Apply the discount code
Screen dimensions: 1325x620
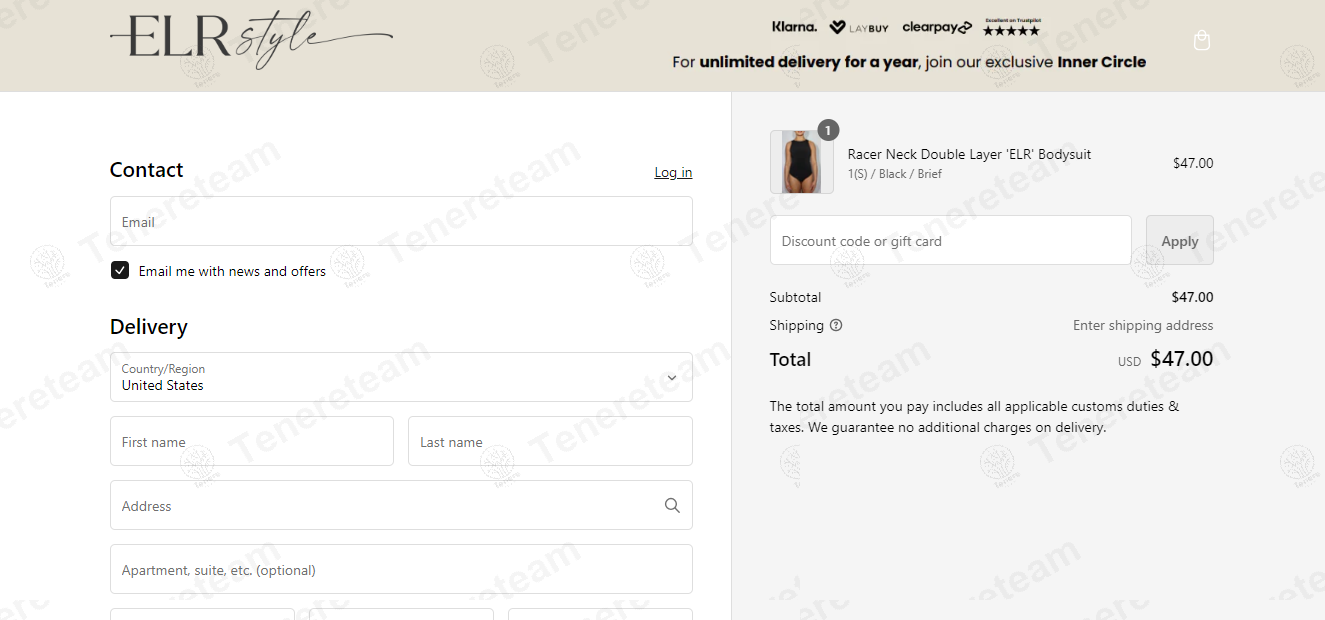pyautogui.click(x=1180, y=240)
